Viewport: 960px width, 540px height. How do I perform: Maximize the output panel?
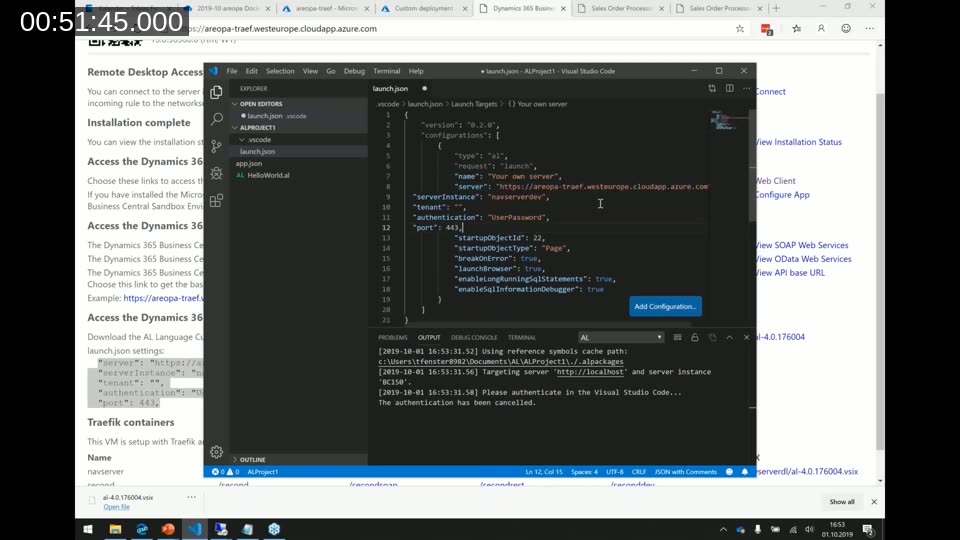(x=729, y=337)
